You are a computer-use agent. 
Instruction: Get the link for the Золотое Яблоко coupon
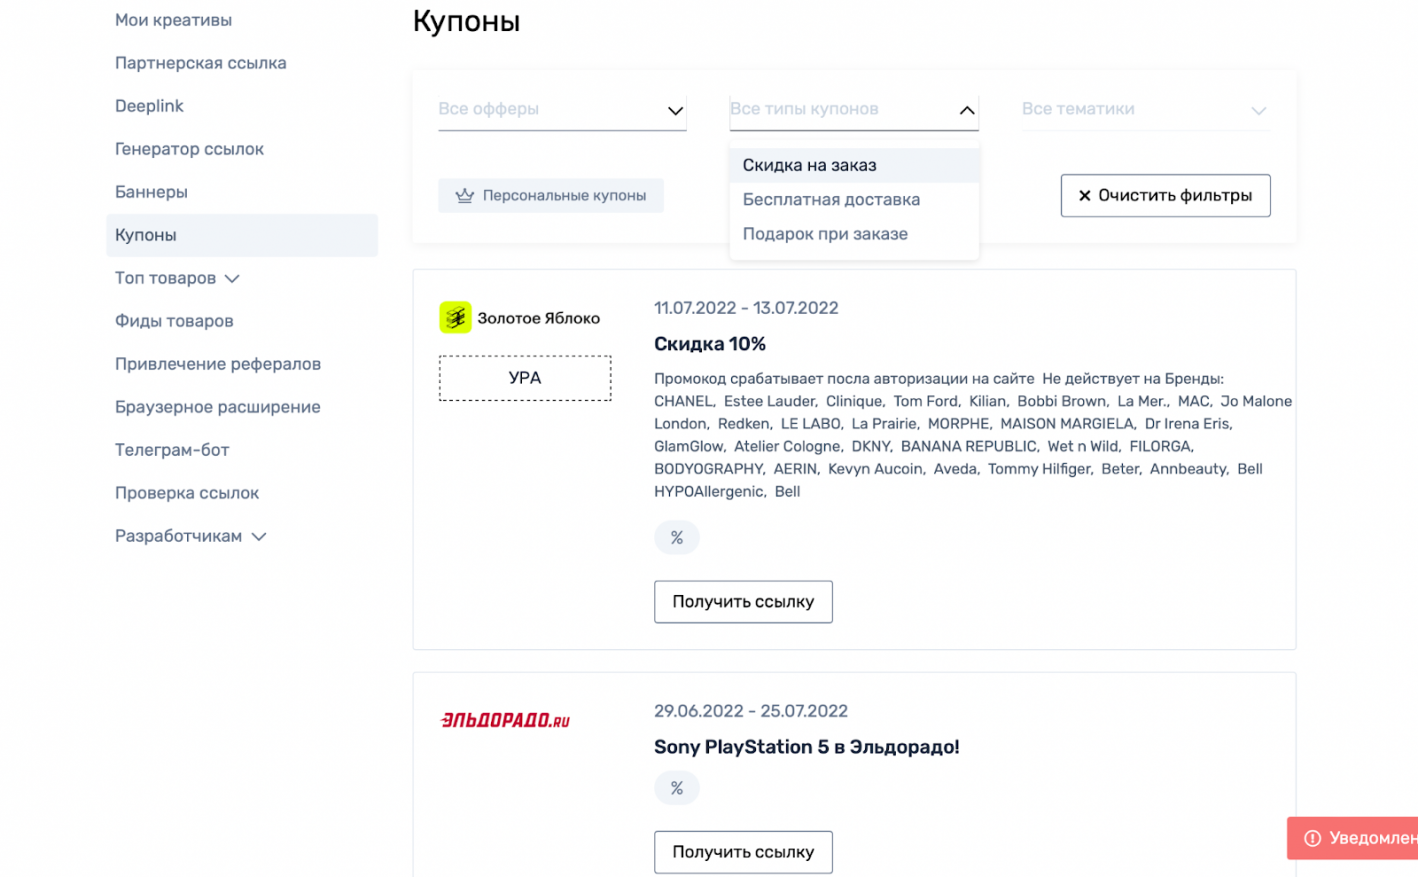[743, 602]
